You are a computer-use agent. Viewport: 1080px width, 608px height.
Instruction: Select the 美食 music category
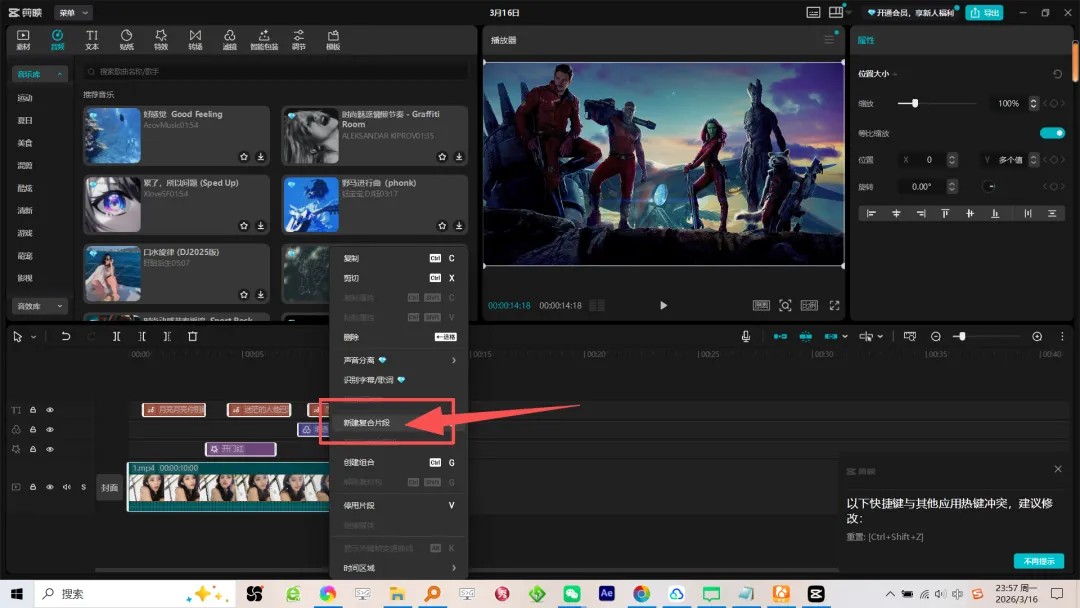[25, 143]
